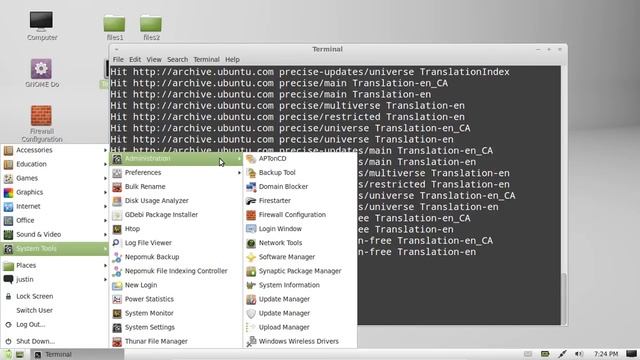Screen dimensions: 640x360
Task: Expand the Office category
Action: pos(54,220)
